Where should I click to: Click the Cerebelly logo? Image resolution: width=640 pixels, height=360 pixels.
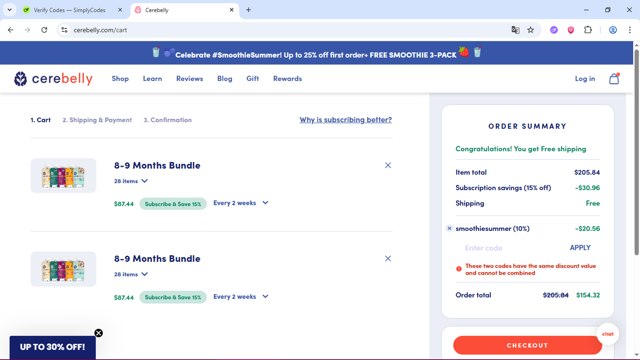[53, 79]
